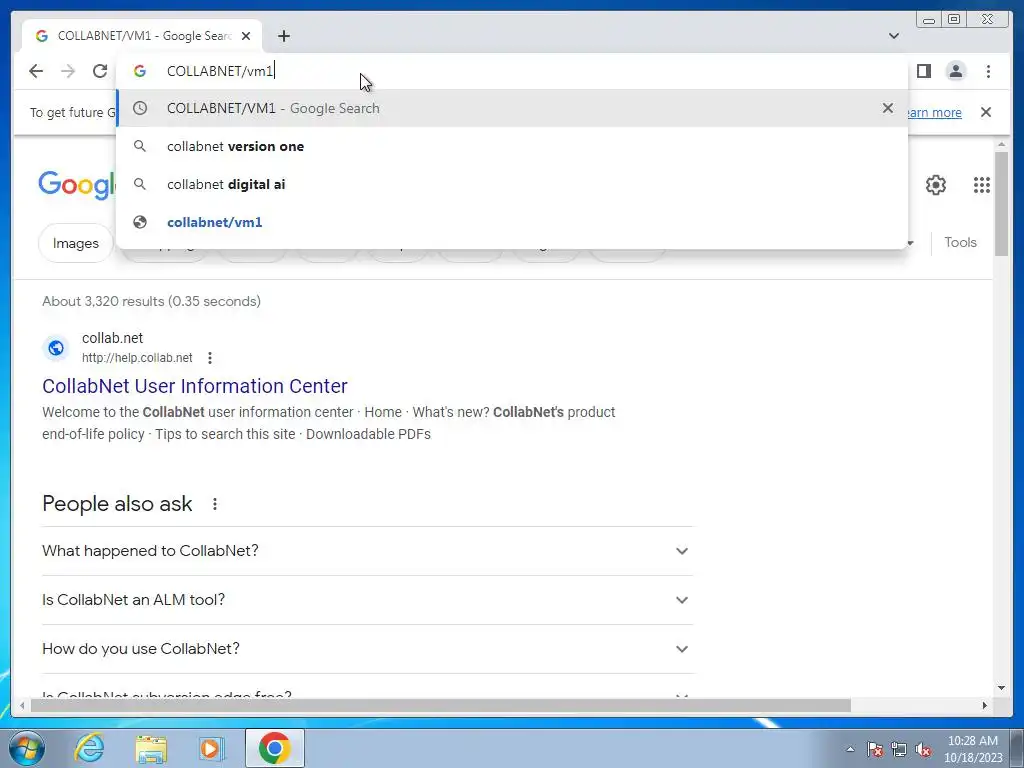Remove the COLLABNET/VM1 history suggestion
The image size is (1024, 768).
(x=888, y=108)
